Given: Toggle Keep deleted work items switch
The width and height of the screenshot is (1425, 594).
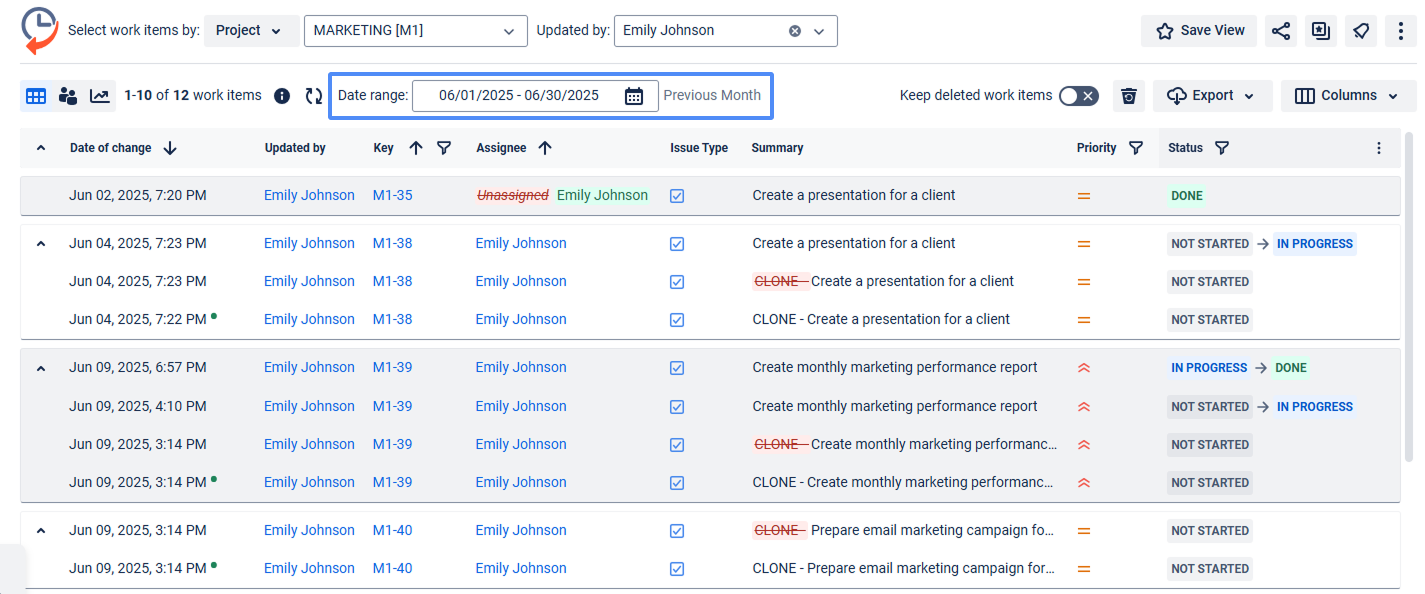Looking at the screenshot, I should [1078, 96].
